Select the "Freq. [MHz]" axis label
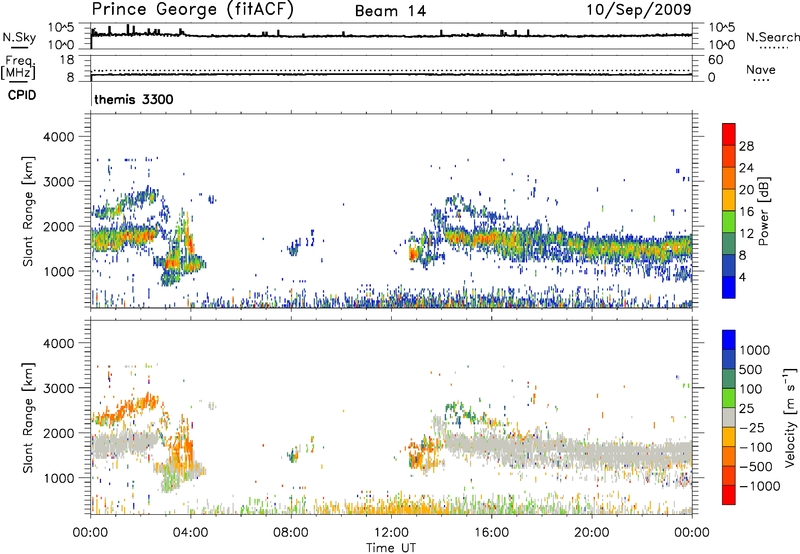The height and width of the screenshot is (554, 800). tap(19, 67)
